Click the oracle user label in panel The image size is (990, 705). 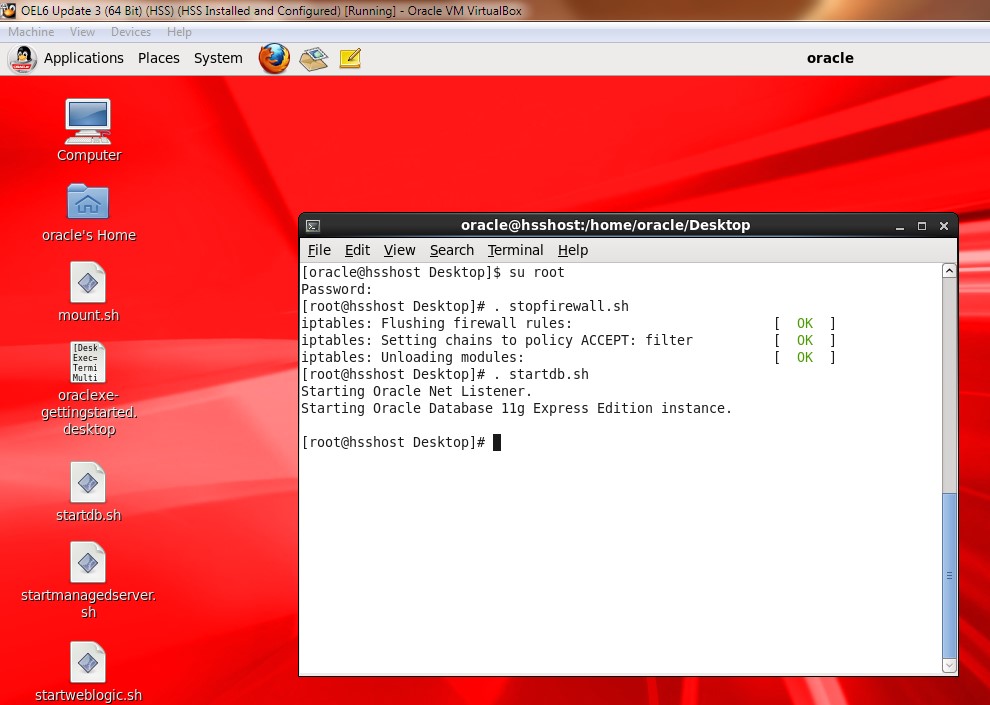830,58
